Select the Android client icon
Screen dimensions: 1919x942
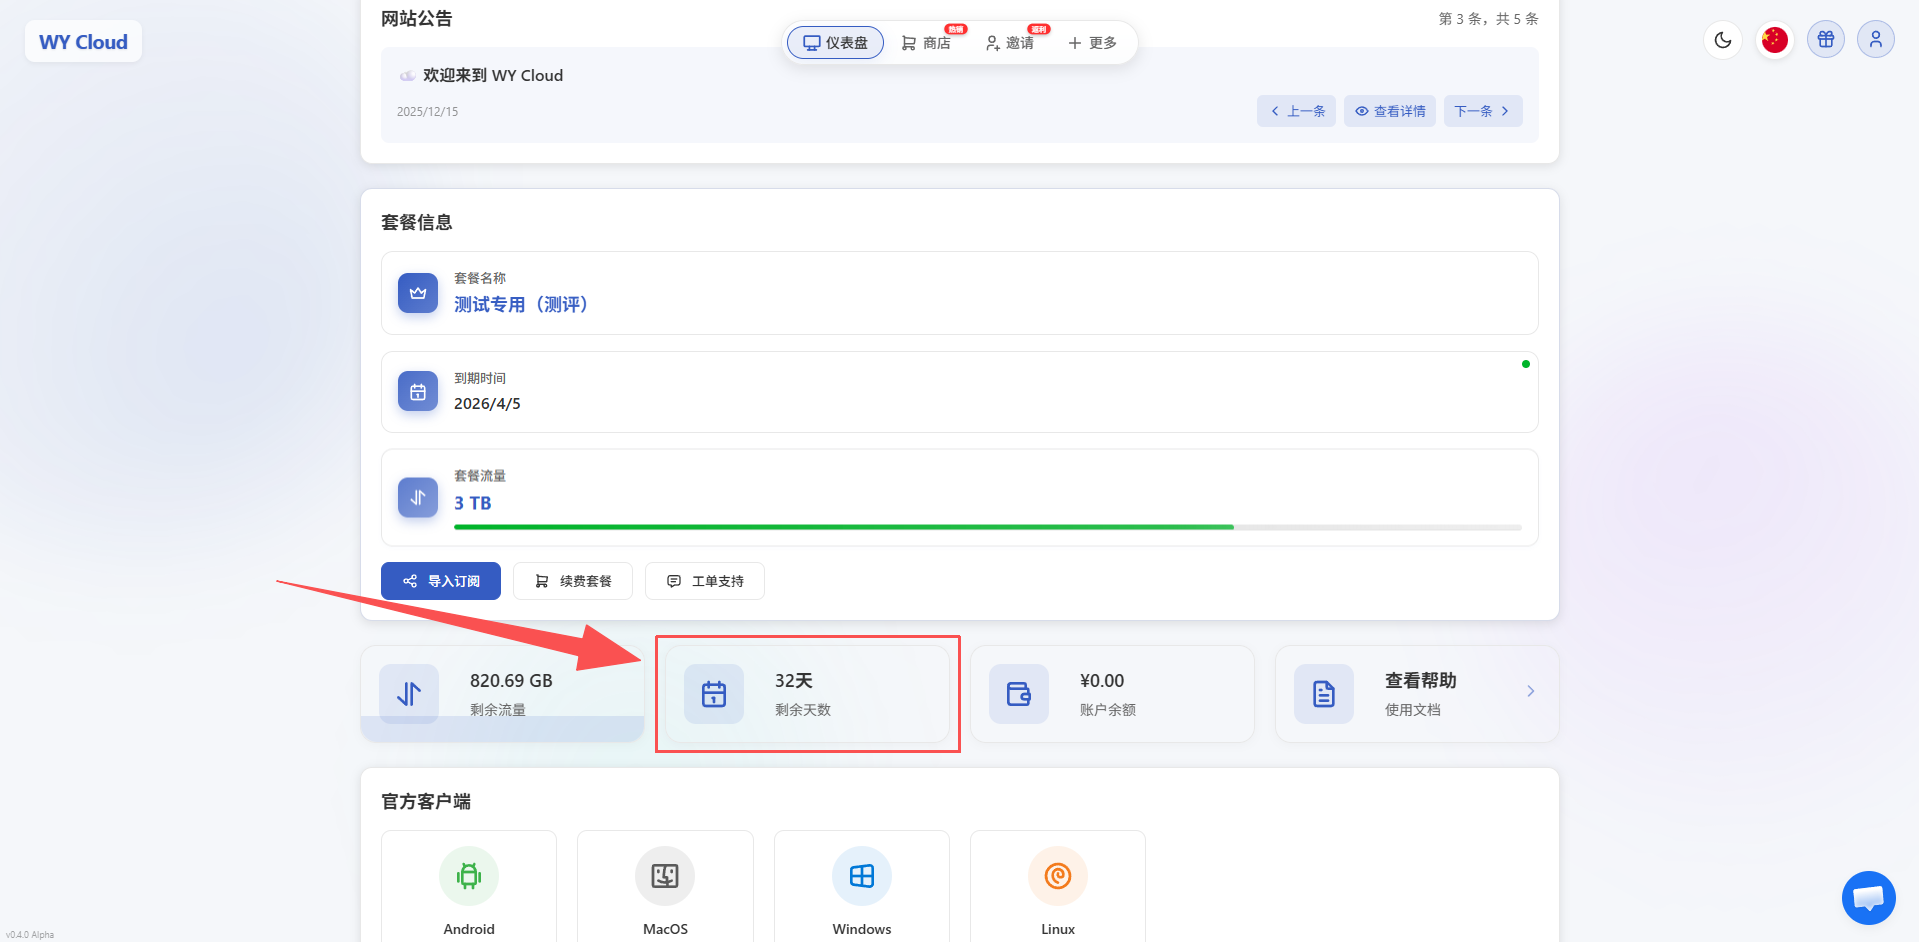click(x=468, y=877)
